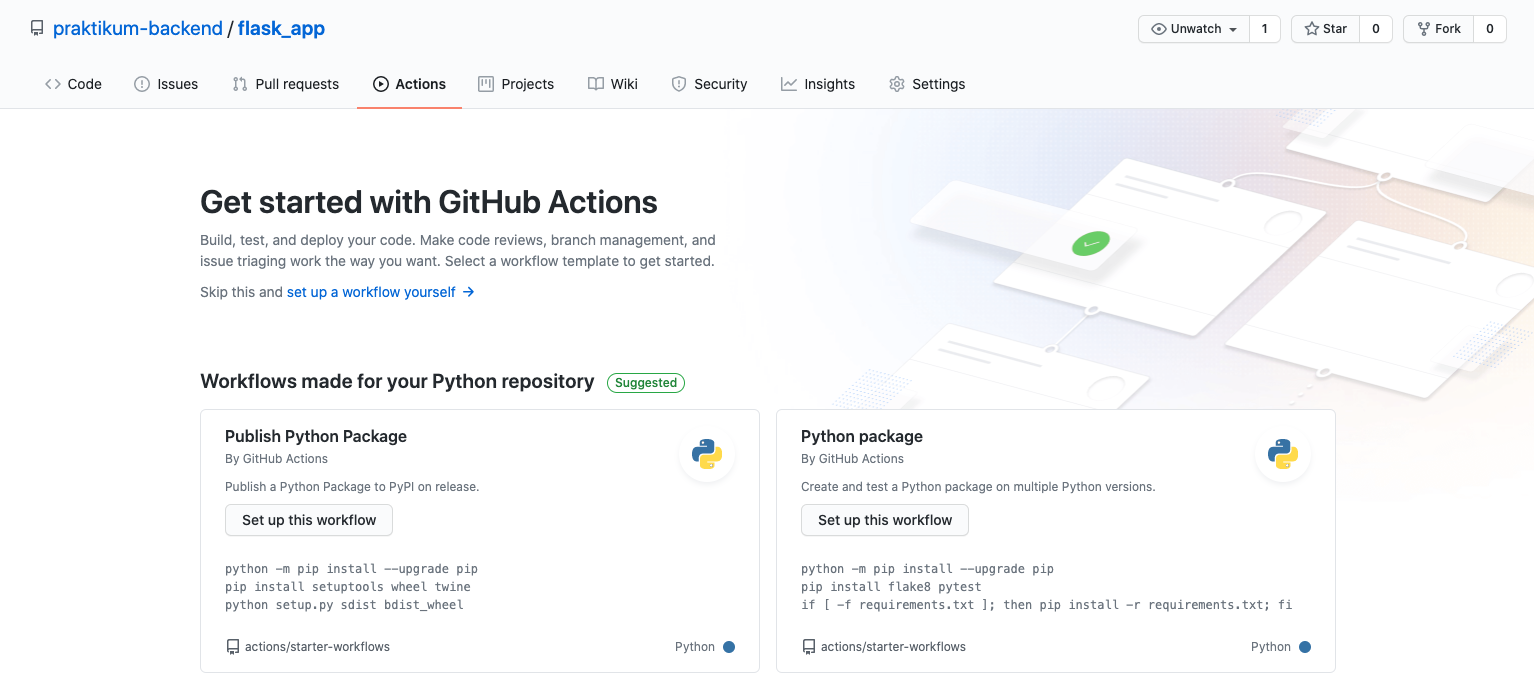Click 'set up a workflow yourself' link
The image size is (1534, 688).
371,292
